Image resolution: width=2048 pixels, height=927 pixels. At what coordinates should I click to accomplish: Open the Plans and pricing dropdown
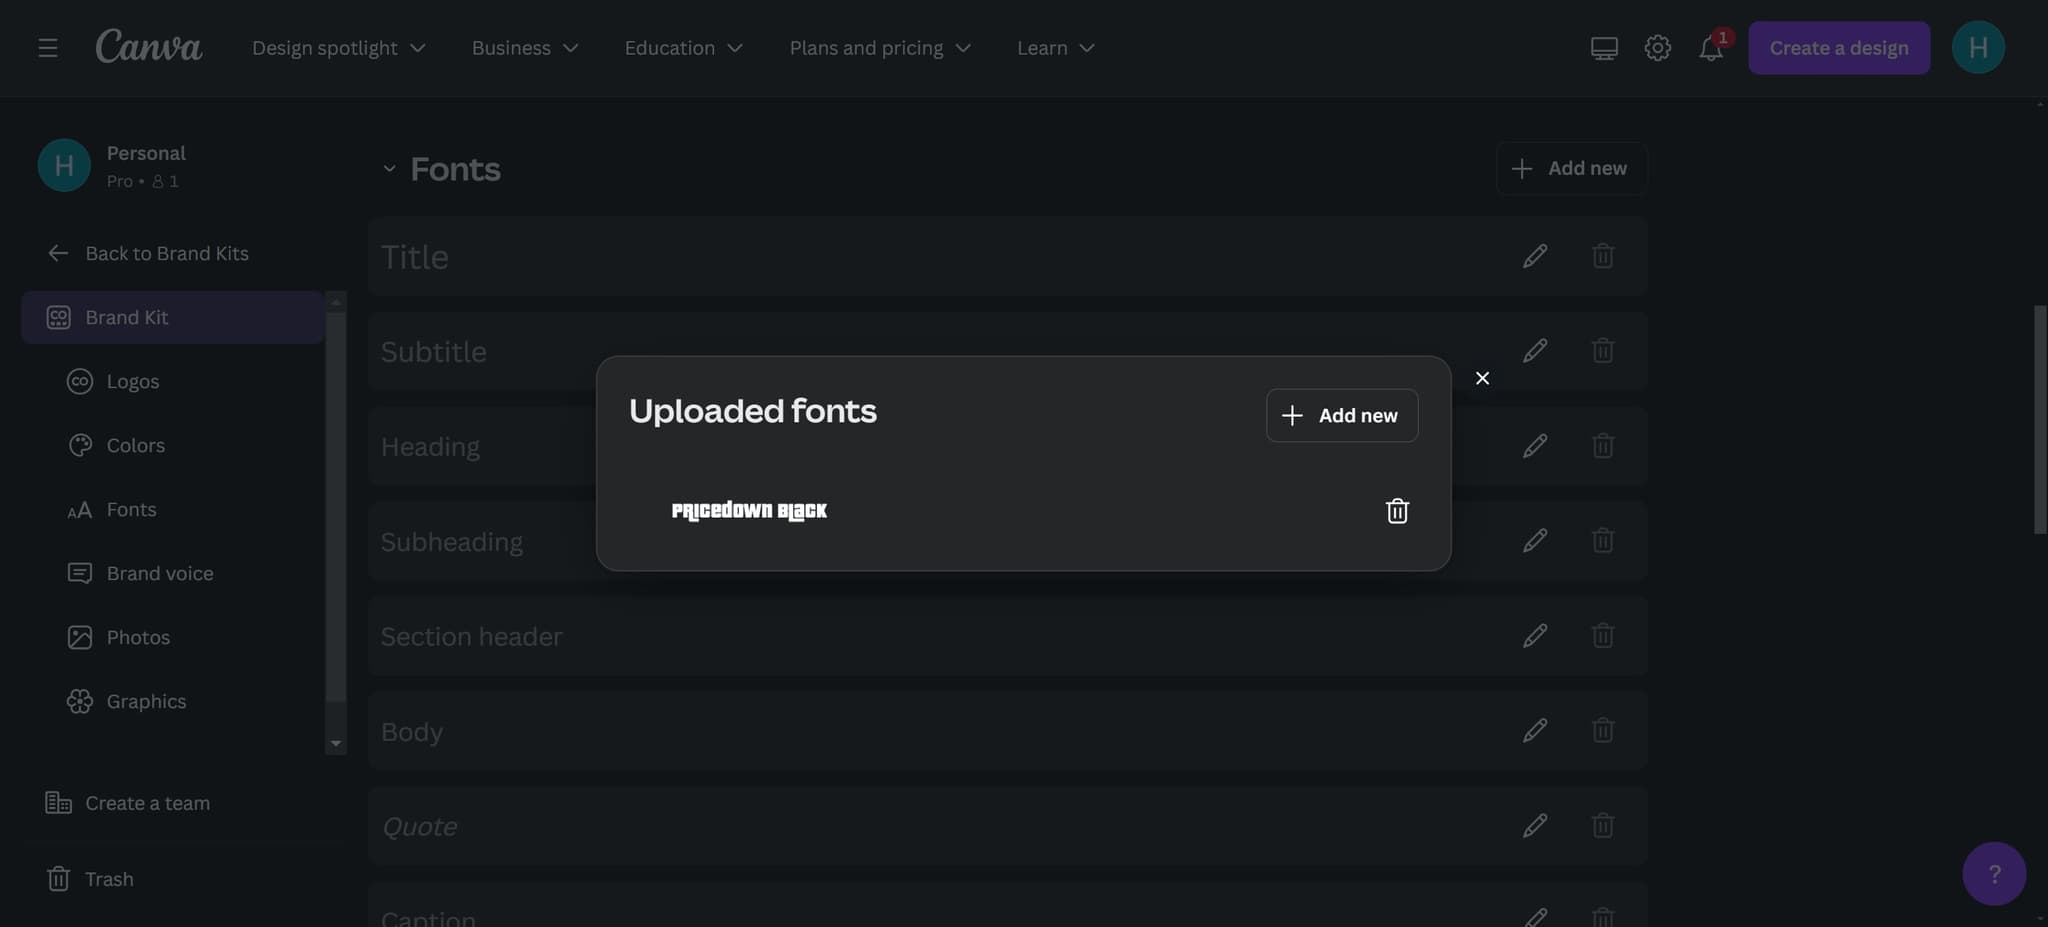coord(880,48)
